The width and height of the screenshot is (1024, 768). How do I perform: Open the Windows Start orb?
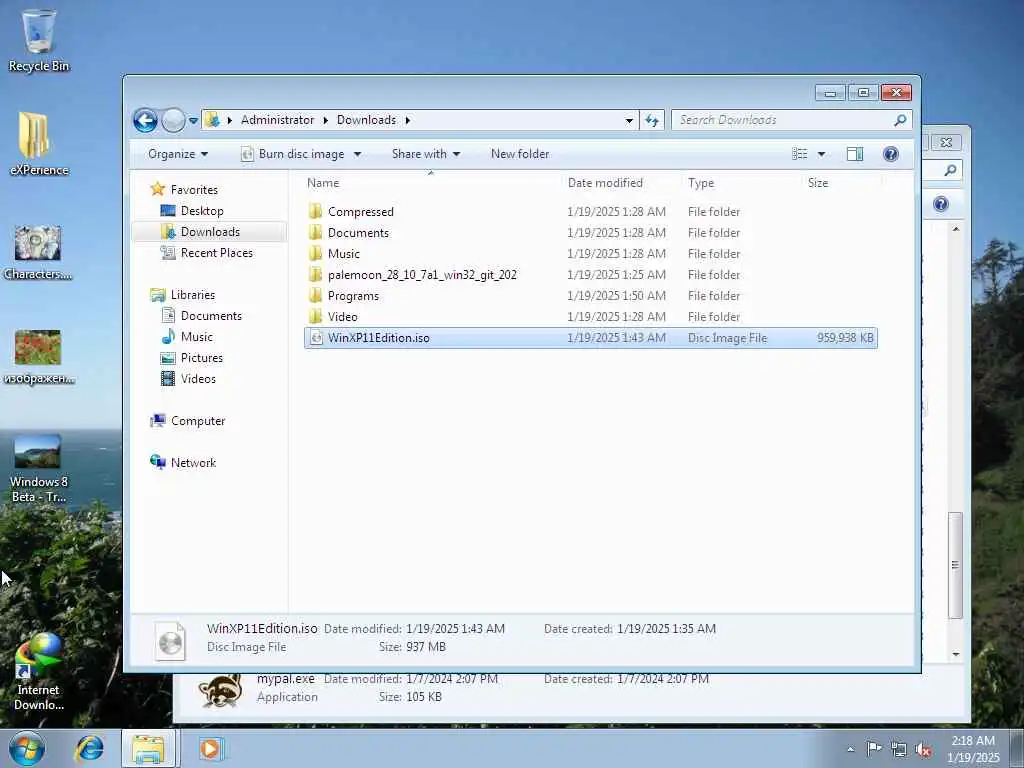(27, 748)
